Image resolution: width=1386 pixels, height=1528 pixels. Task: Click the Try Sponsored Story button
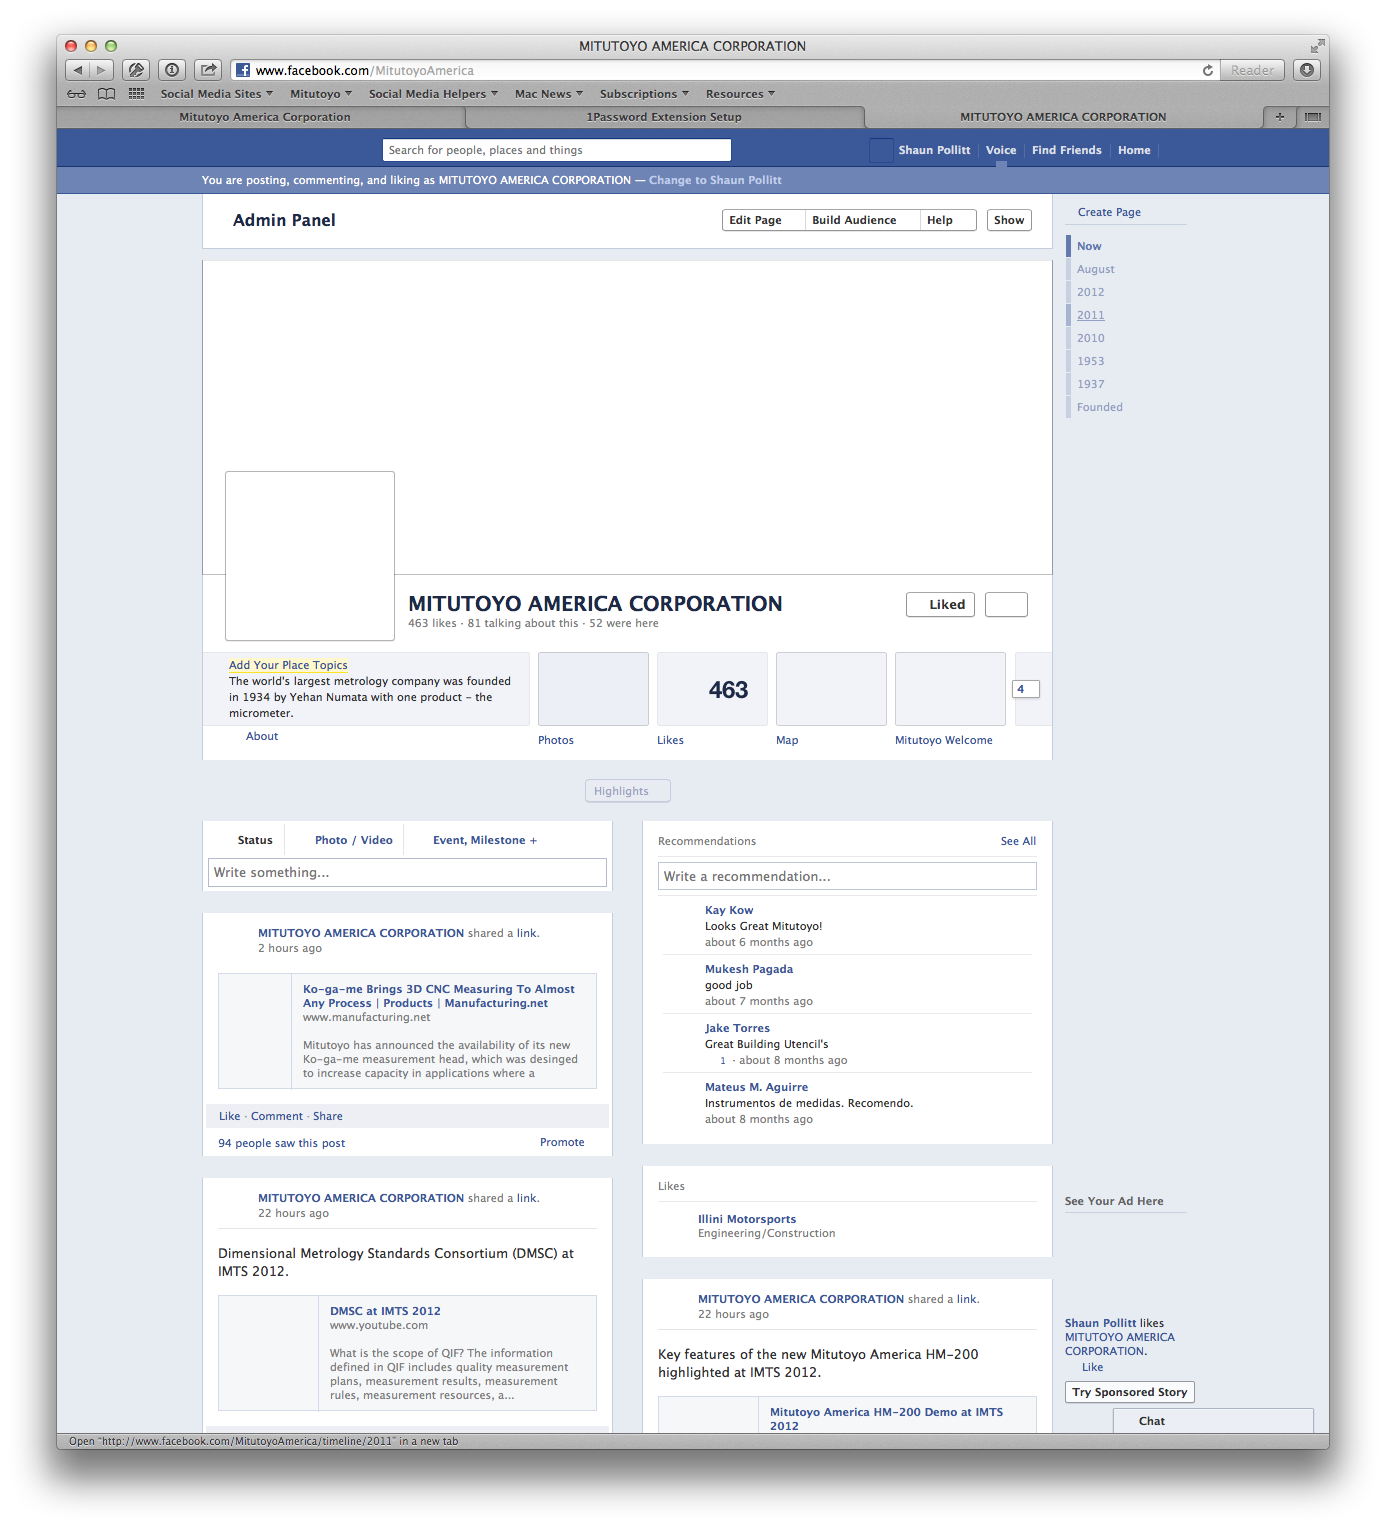click(x=1130, y=1392)
